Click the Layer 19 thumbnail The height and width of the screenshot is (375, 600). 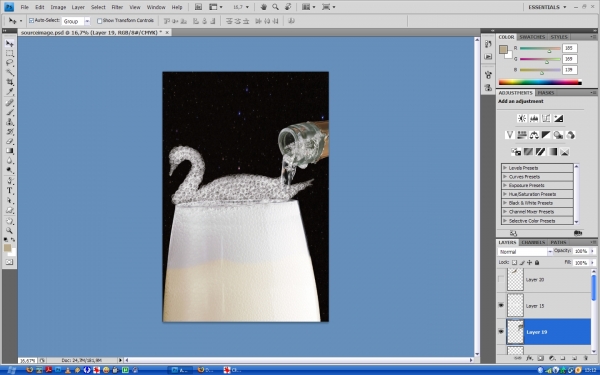(x=515, y=332)
